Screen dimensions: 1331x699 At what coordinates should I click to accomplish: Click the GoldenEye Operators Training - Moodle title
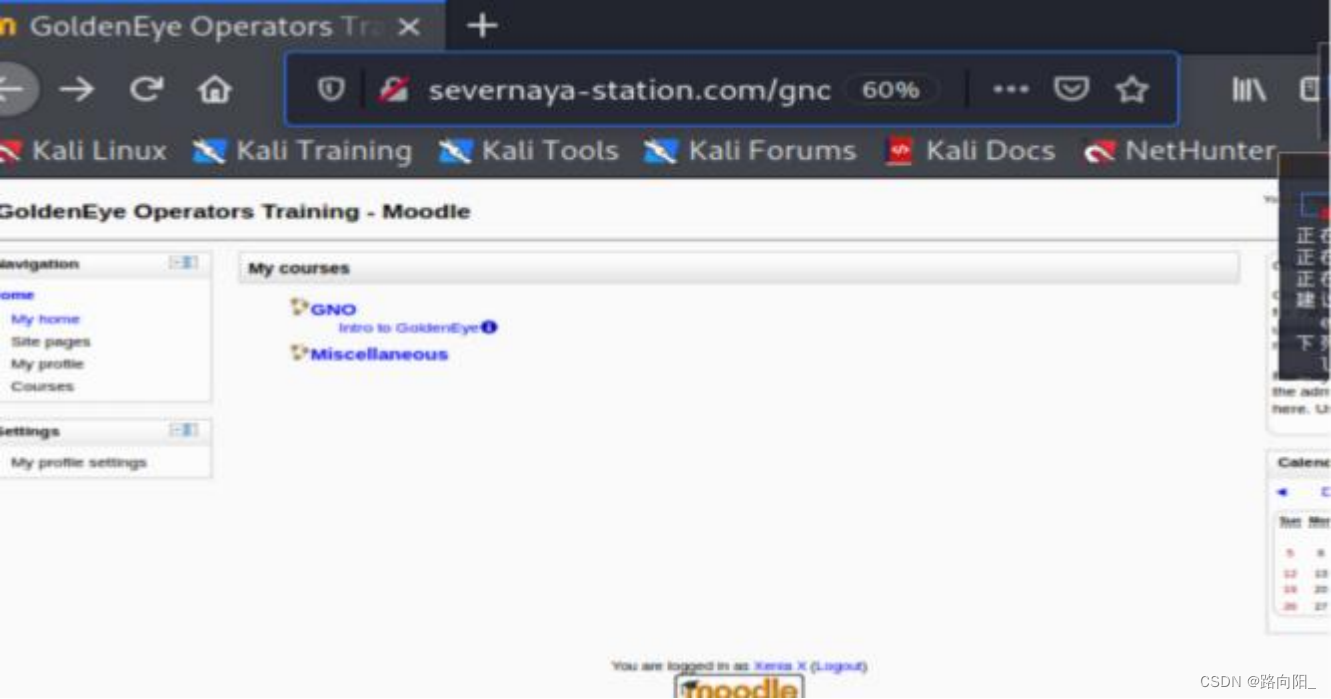[x=233, y=211]
